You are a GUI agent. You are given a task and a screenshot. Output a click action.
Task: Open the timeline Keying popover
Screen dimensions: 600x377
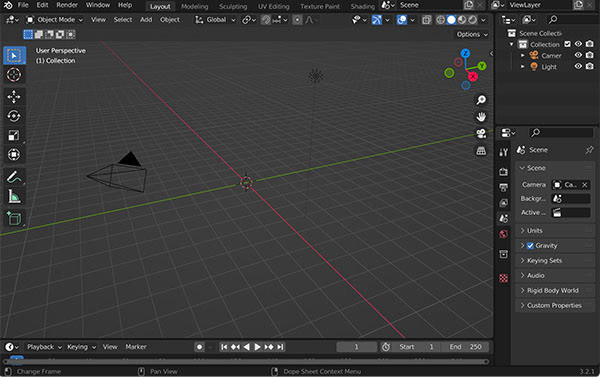click(x=81, y=347)
